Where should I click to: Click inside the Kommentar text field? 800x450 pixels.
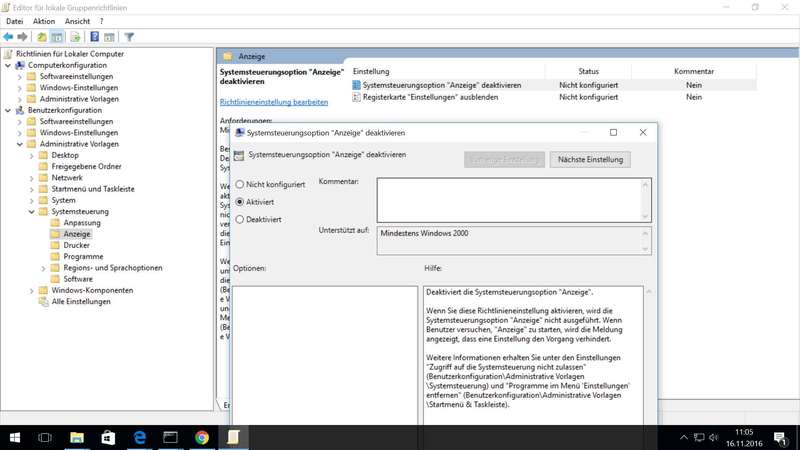(x=509, y=200)
